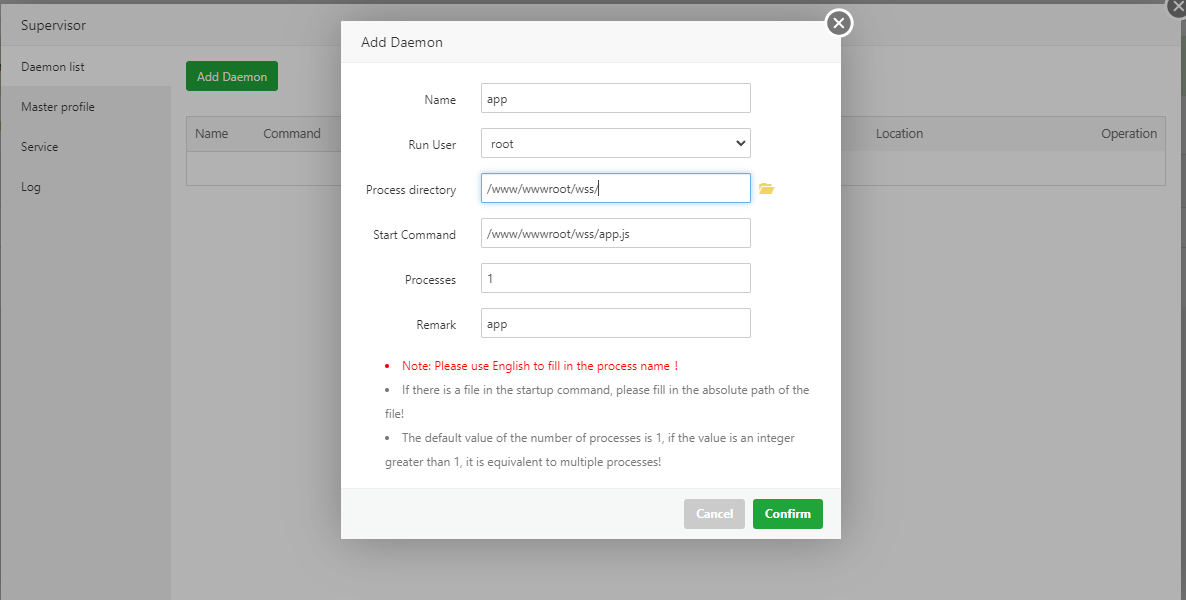Click the Location column header

899,134
